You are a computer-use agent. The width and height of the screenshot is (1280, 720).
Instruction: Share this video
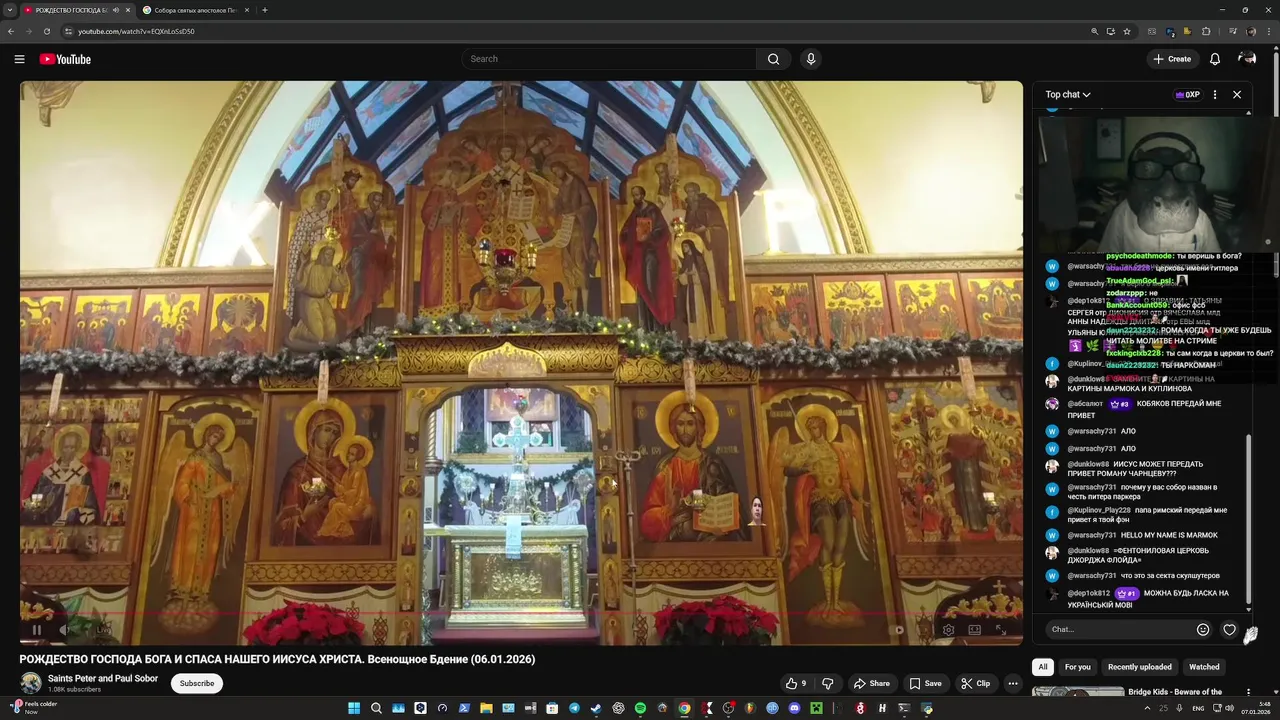(871, 683)
